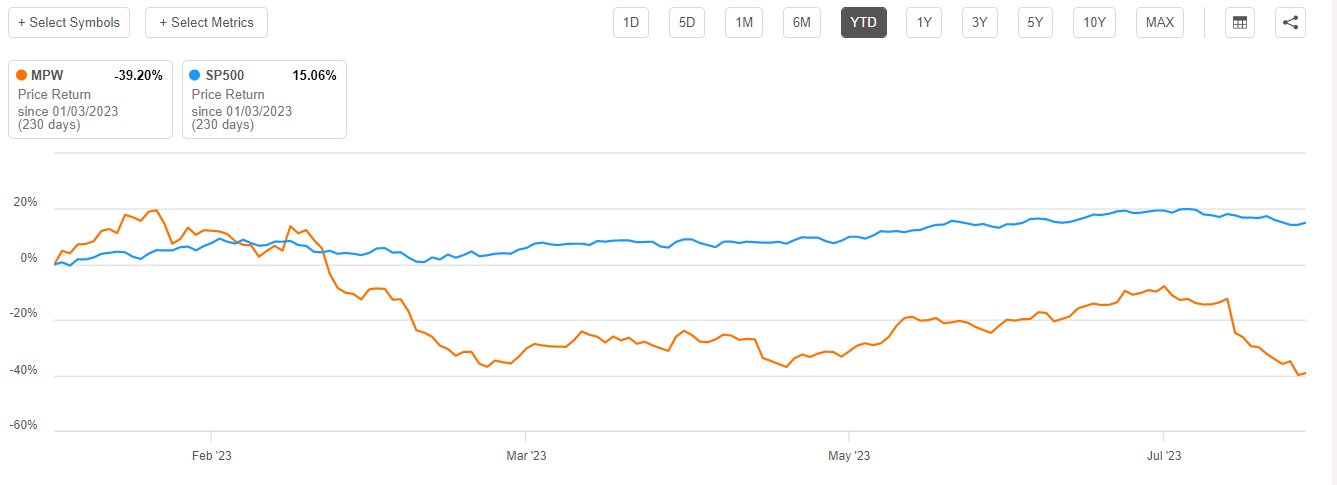Pick the 10Y range button
The height and width of the screenshot is (485, 1337).
[1094, 22]
